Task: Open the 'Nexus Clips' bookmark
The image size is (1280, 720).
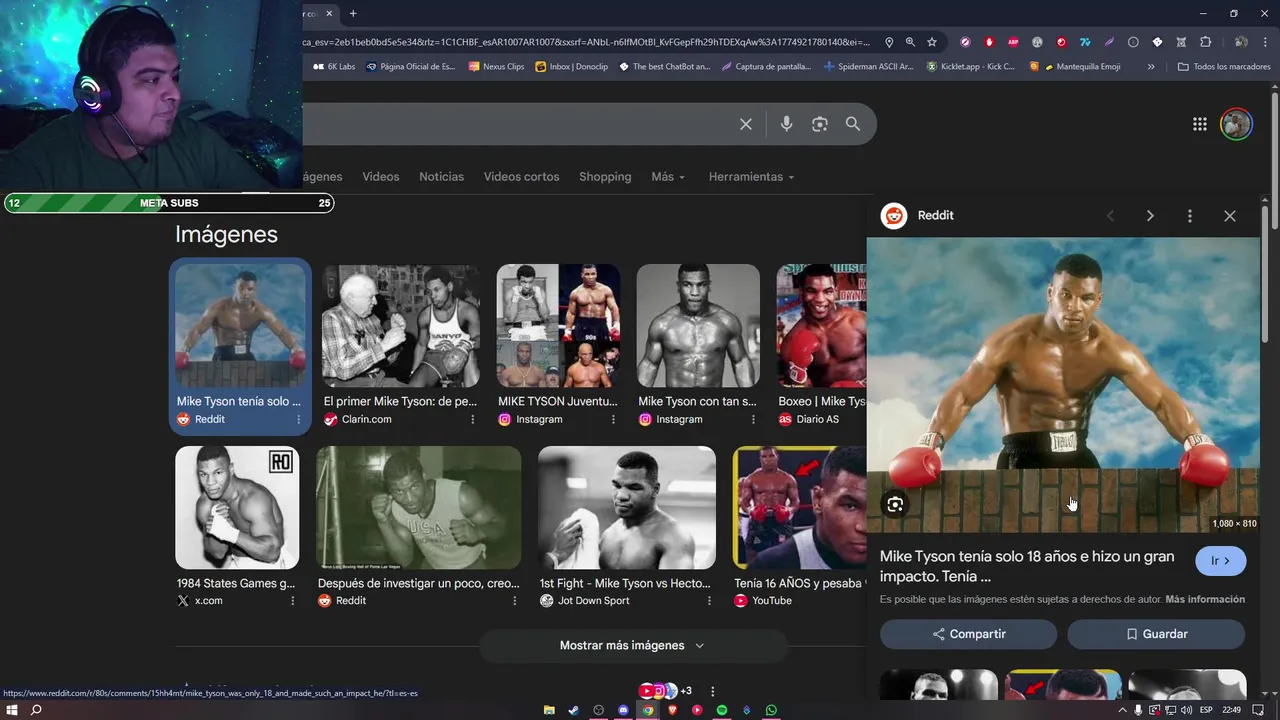Action: pyautogui.click(x=496, y=67)
